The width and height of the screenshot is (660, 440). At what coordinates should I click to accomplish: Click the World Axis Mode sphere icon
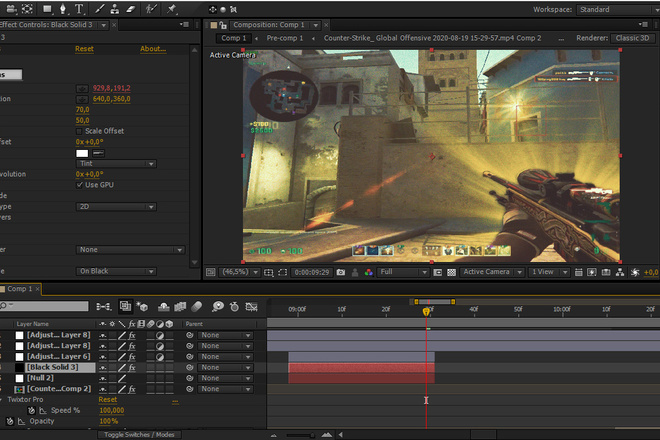(x=223, y=9)
